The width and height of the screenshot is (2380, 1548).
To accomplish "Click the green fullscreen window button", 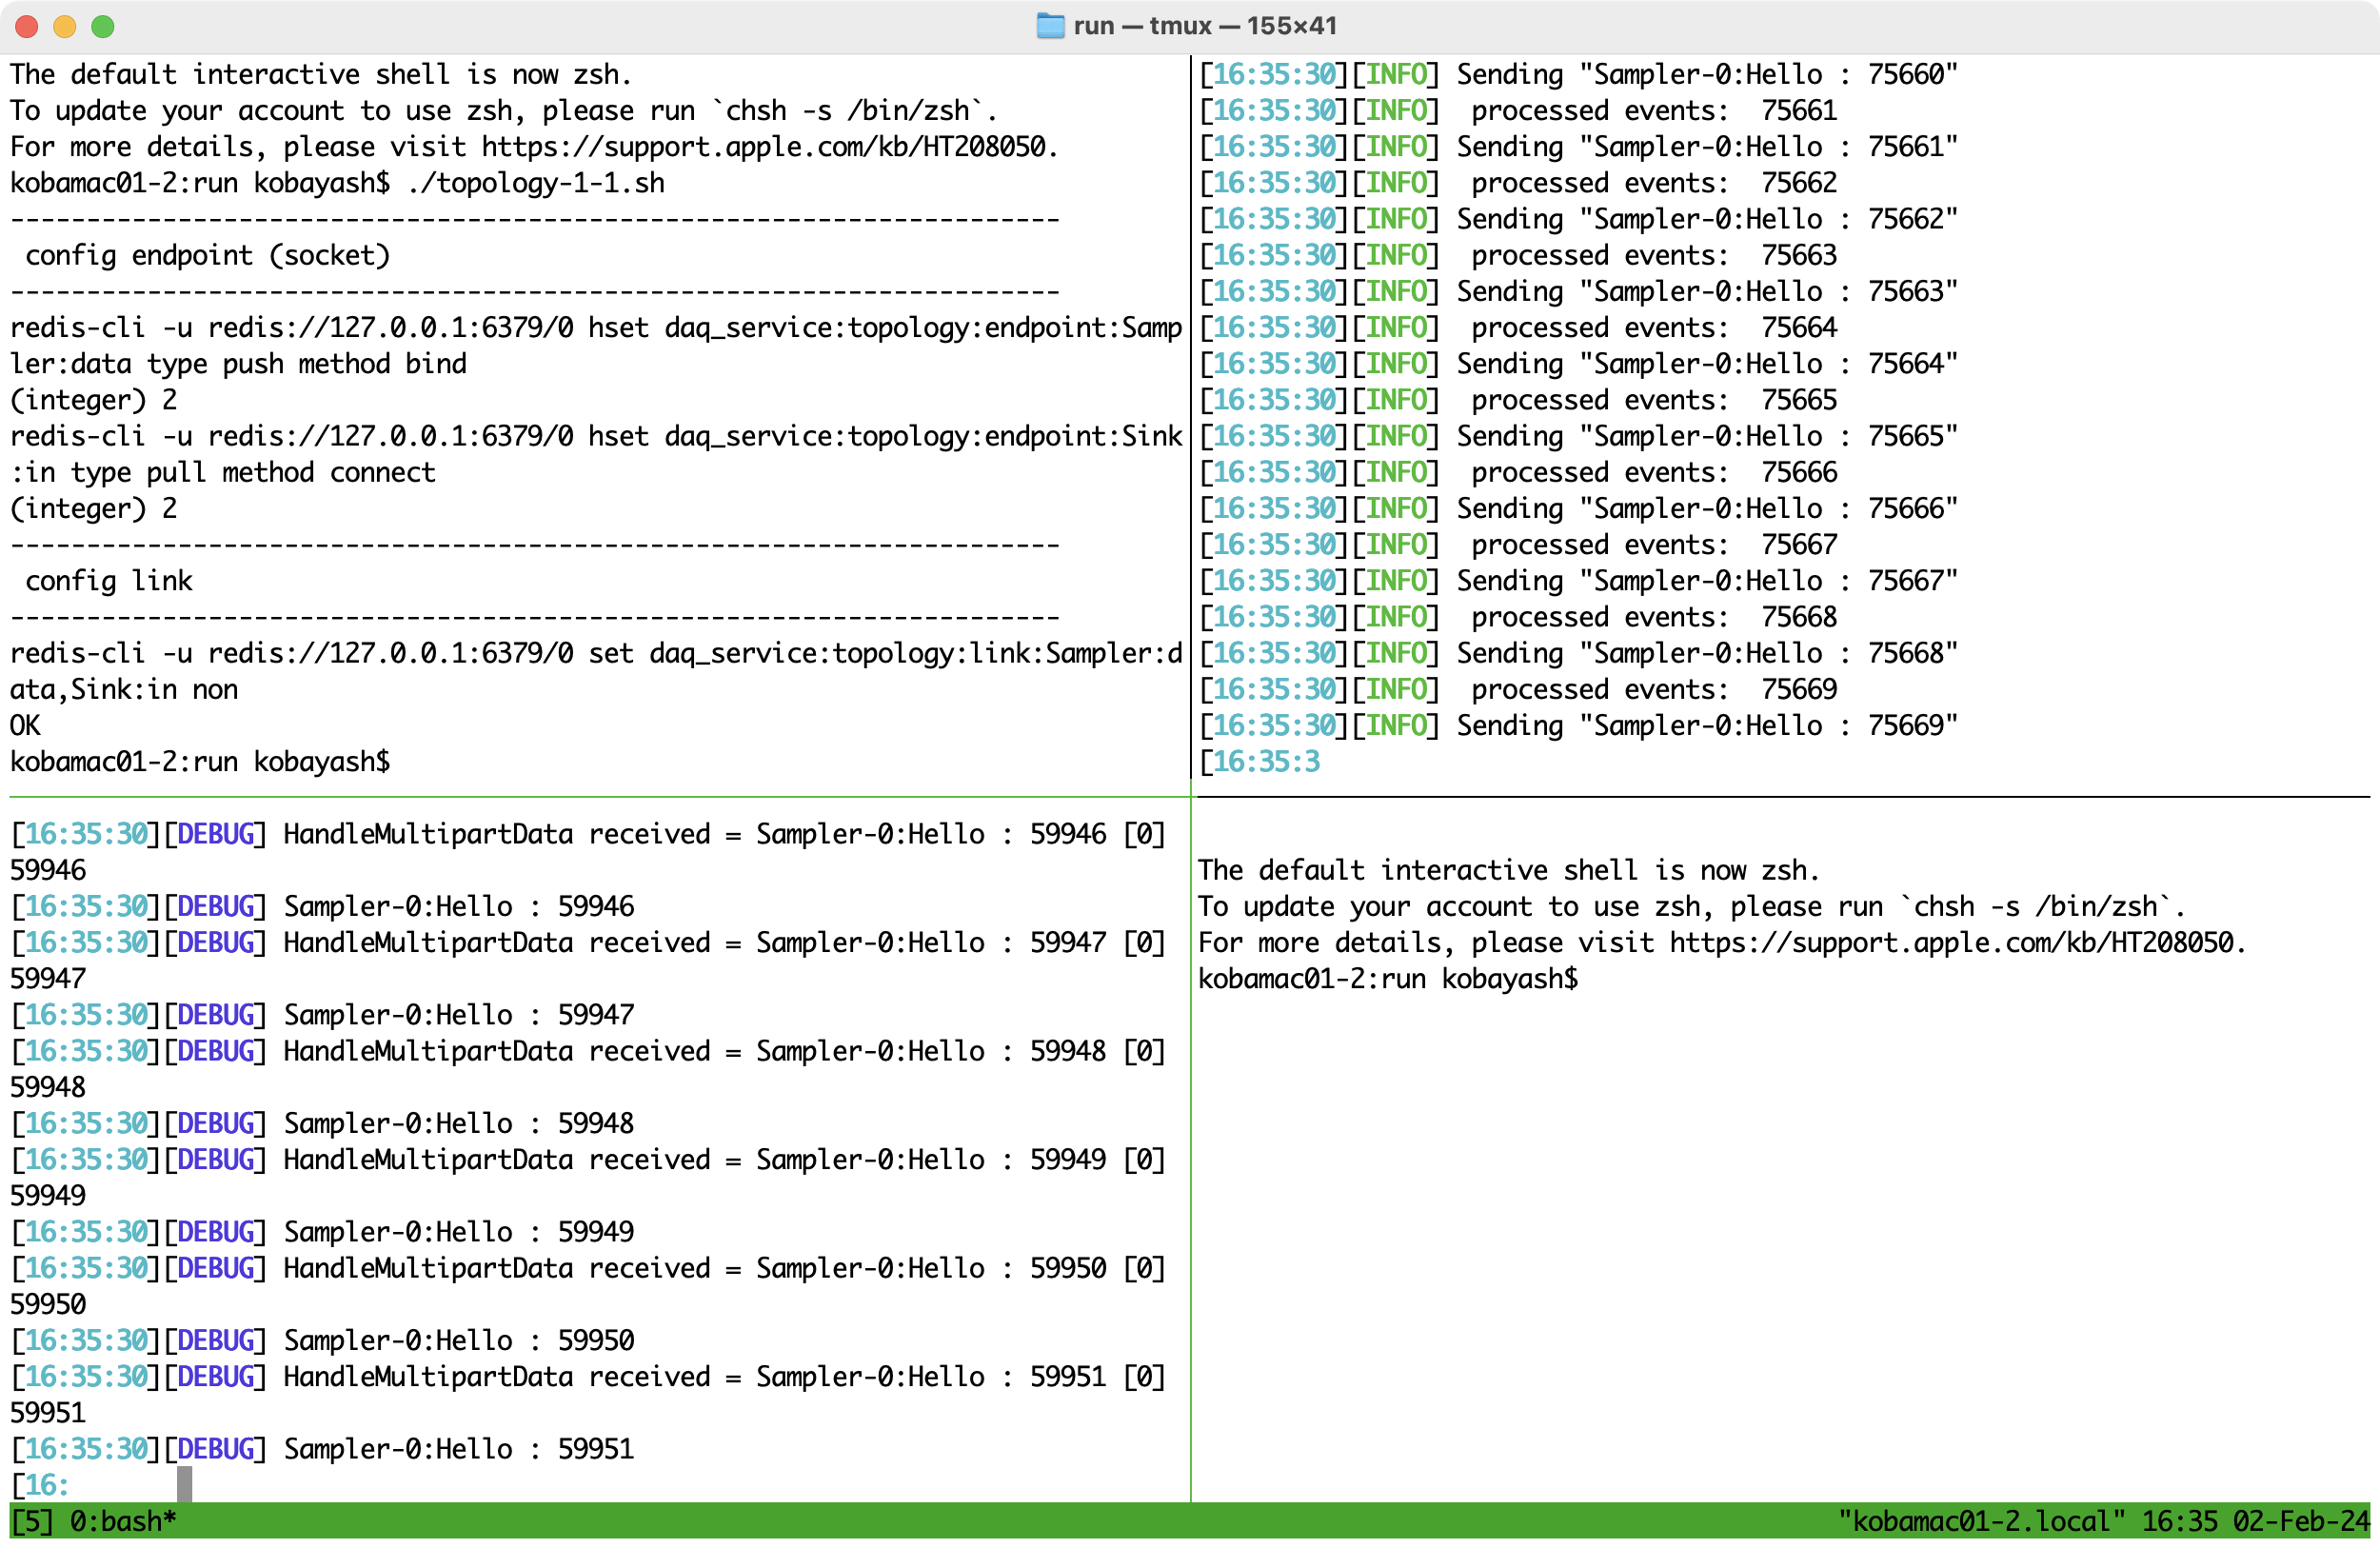I will 103,26.
